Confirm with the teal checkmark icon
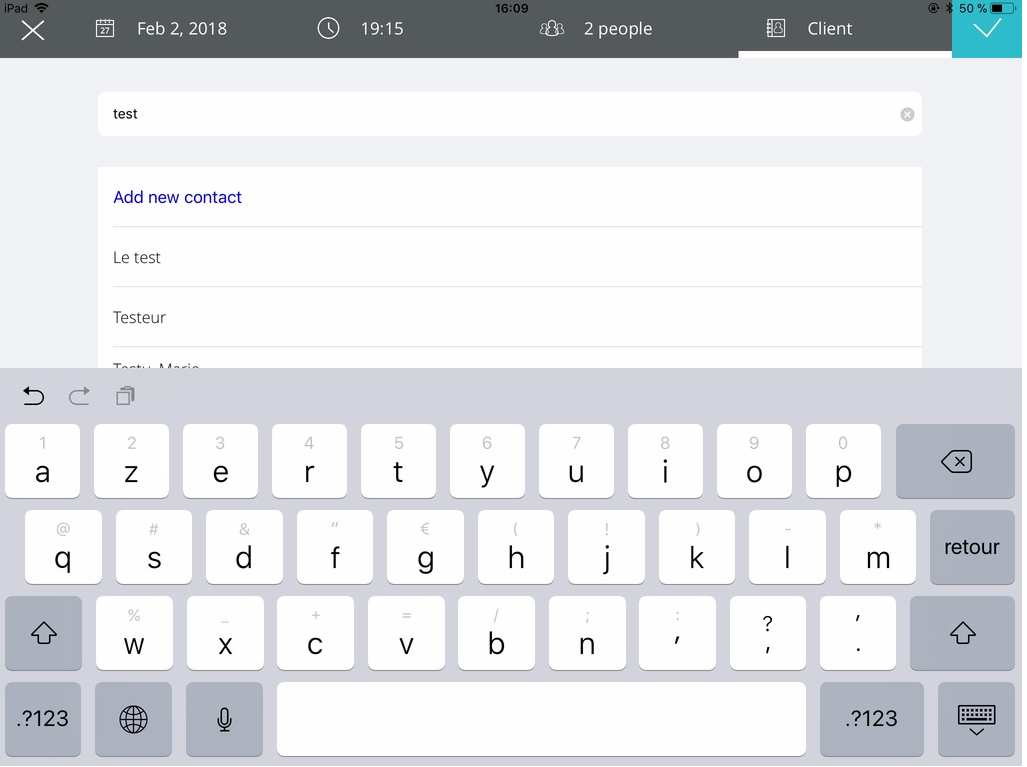The height and width of the screenshot is (767, 1027). point(986,29)
